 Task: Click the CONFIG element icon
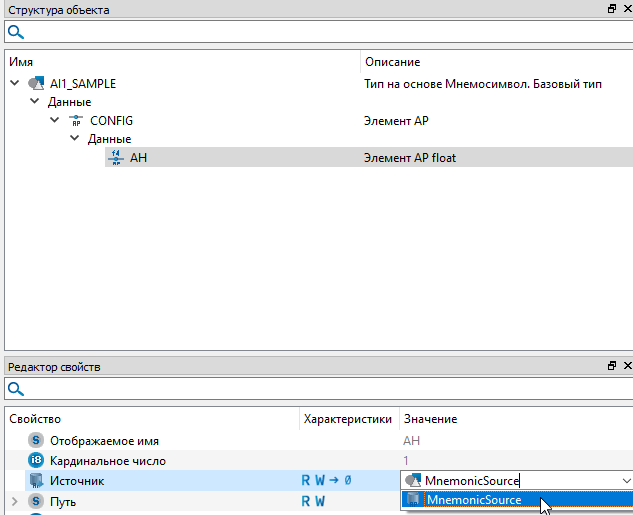click(75, 121)
